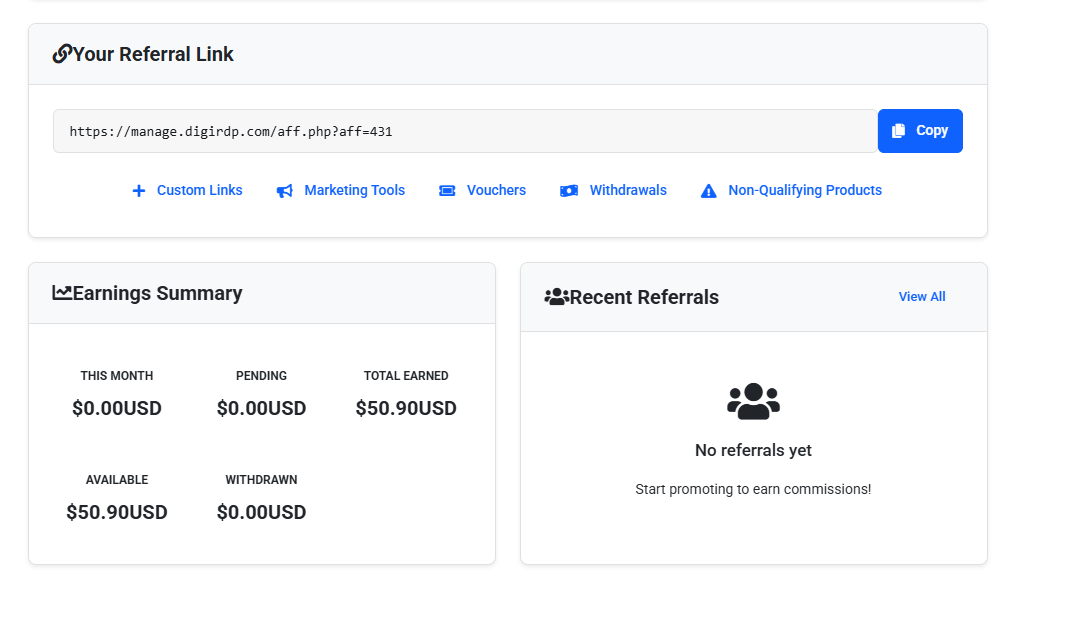Click the TOTAL EARNED label
This screenshot has height=621, width=1083.
coord(406,376)
